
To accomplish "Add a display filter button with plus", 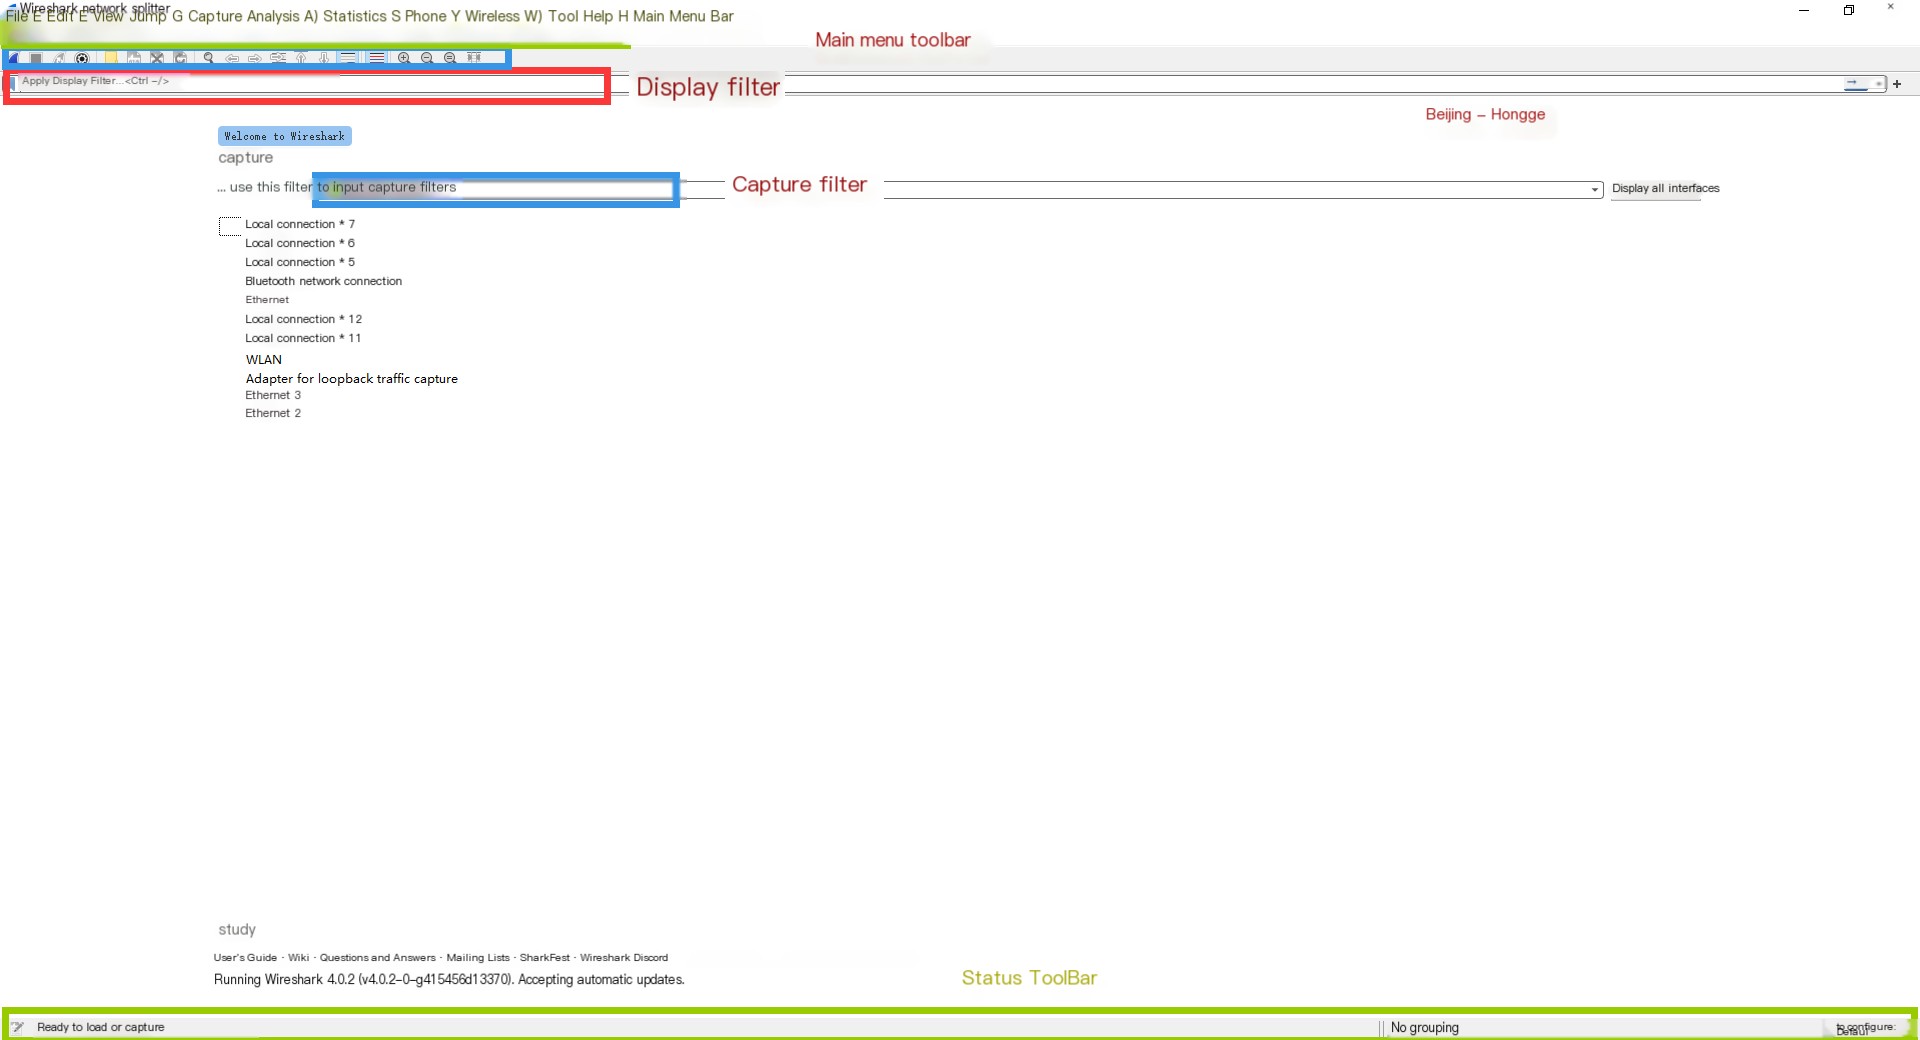I will click(x=1897, y=84).
